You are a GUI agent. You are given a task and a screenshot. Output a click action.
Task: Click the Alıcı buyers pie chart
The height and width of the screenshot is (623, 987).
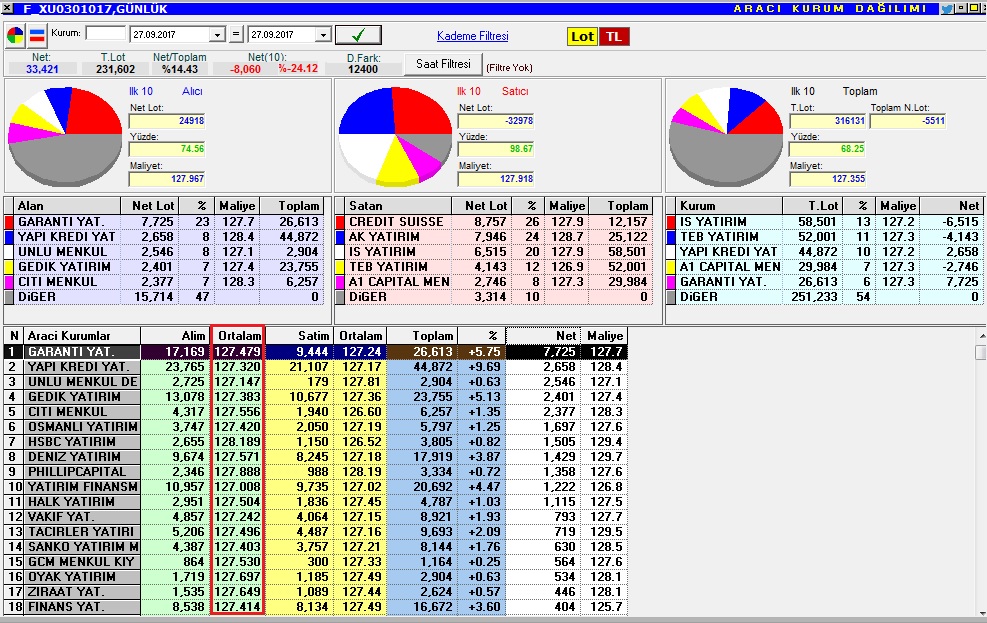pos(65,136)
